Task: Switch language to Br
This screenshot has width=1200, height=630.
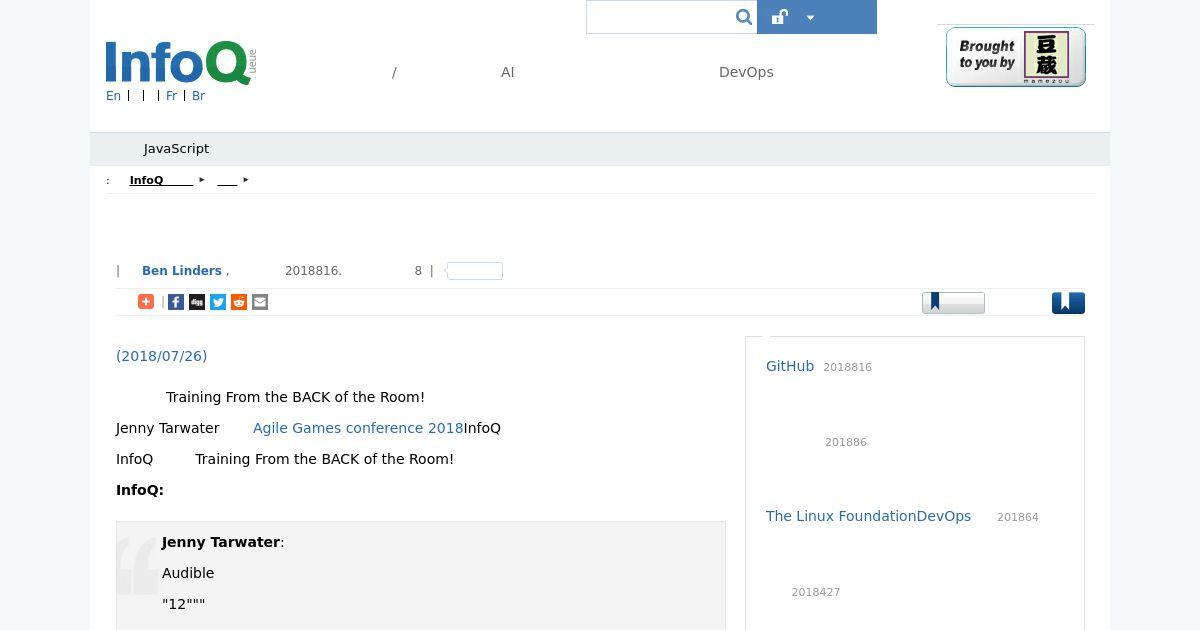Action: pos(198,96)
